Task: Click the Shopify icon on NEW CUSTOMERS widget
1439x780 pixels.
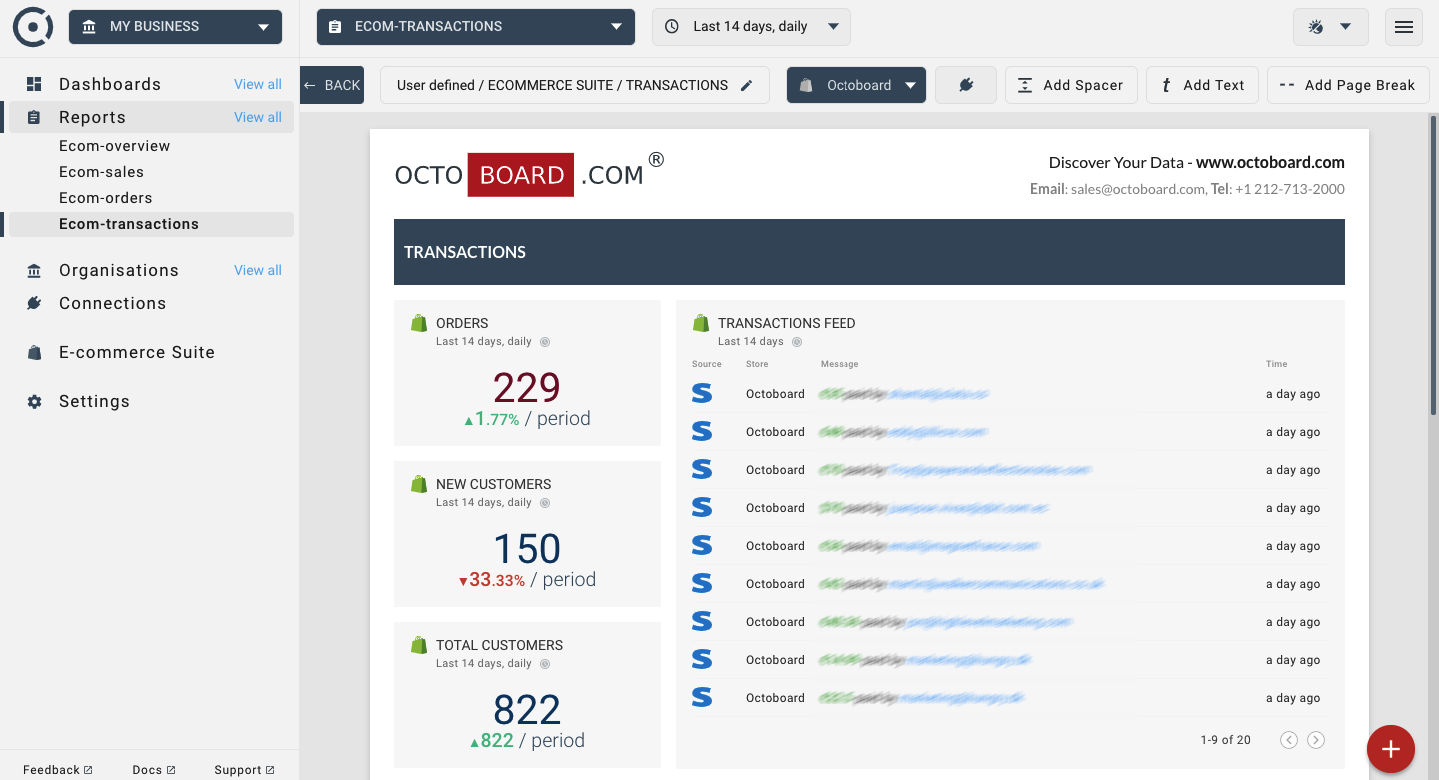Action: pyautogui.click(x=419, y=484)
